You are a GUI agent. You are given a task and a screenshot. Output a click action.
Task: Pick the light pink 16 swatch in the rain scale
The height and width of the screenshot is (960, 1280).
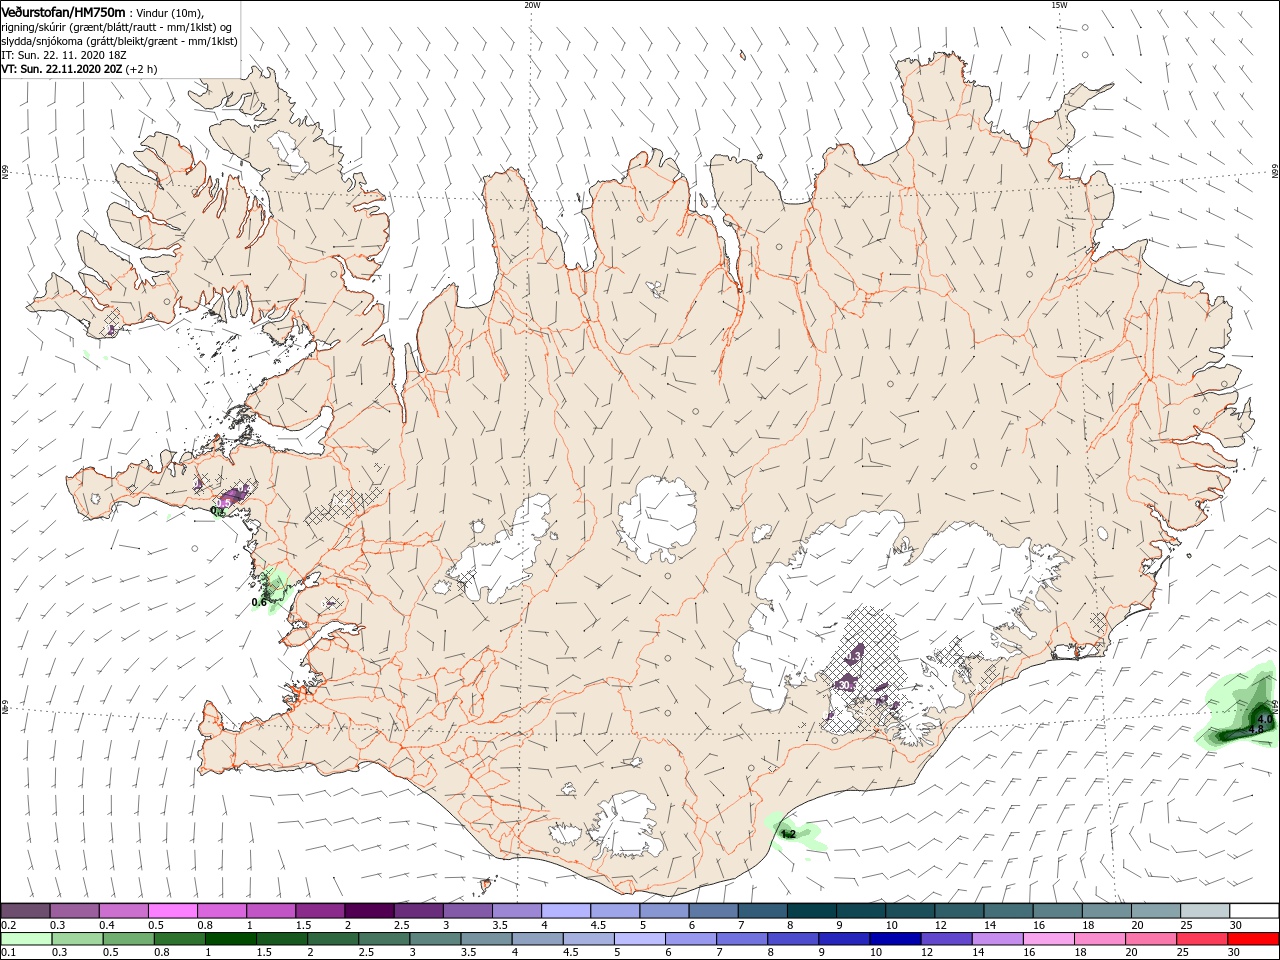(1048, 939)
